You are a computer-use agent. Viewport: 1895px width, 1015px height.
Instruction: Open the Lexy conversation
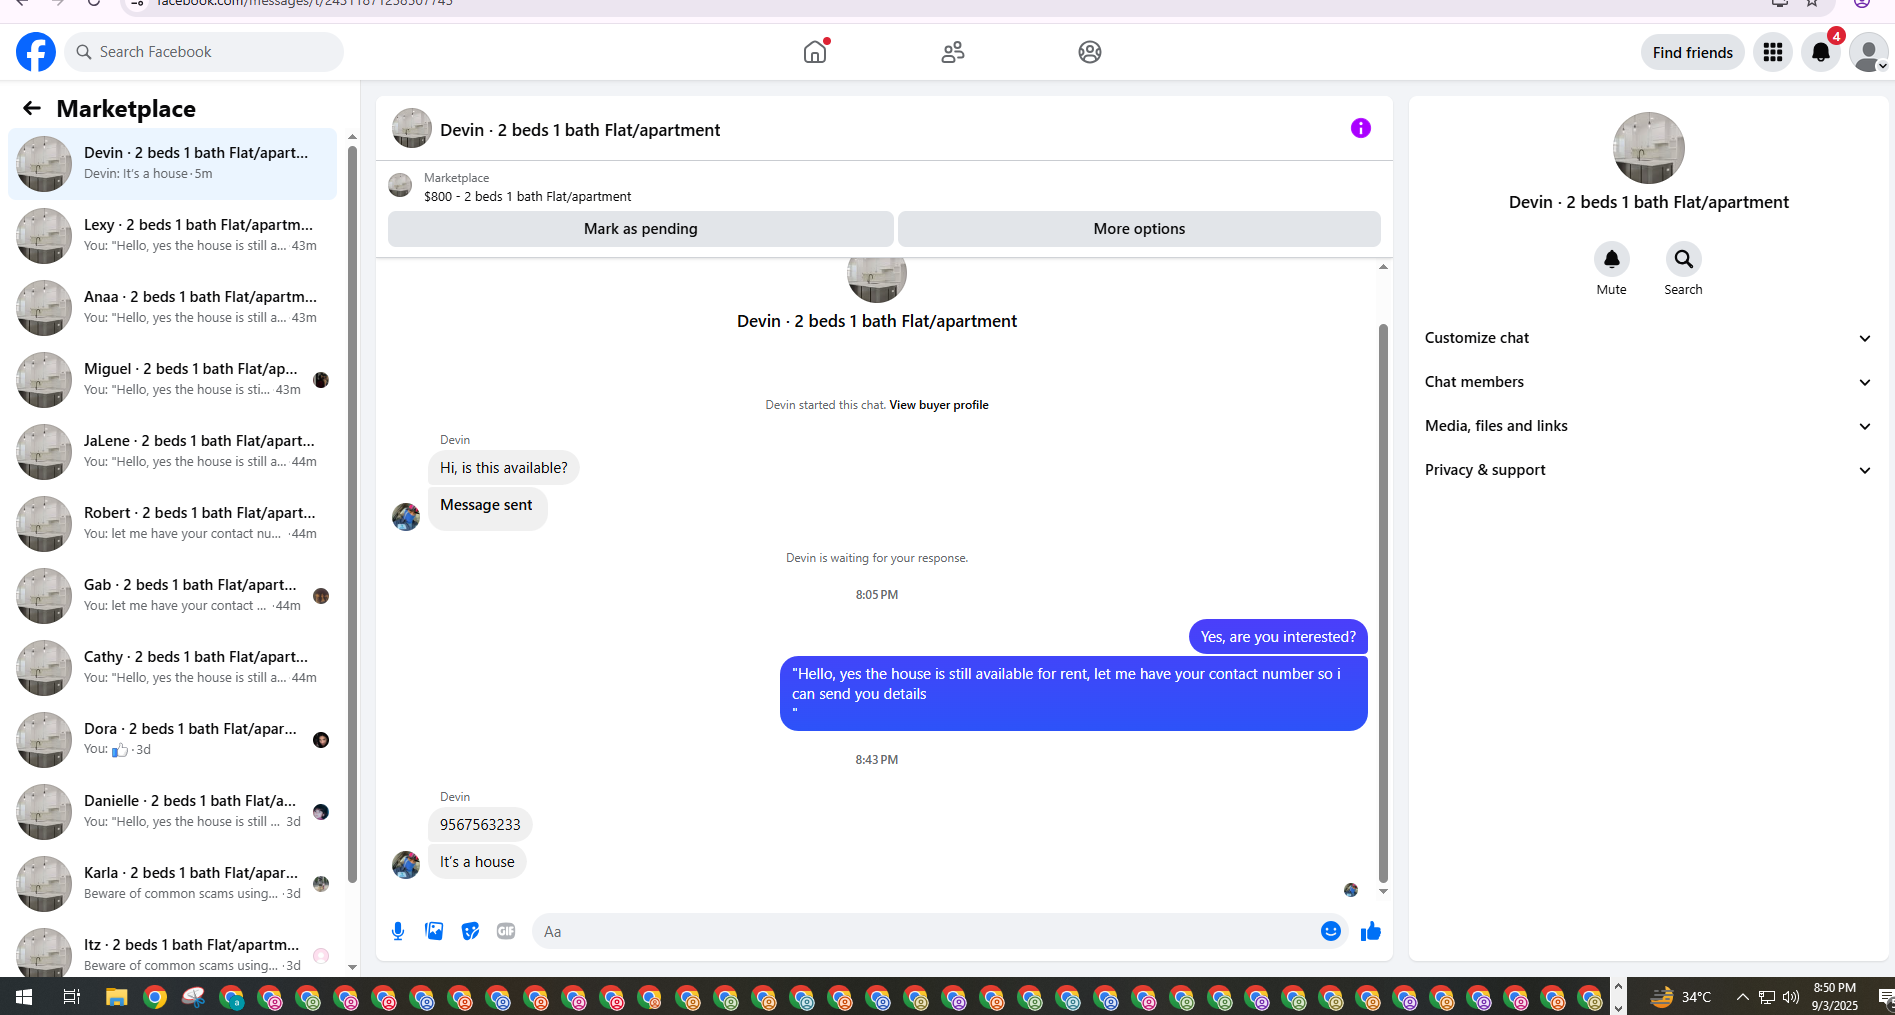tap(172, 236)
